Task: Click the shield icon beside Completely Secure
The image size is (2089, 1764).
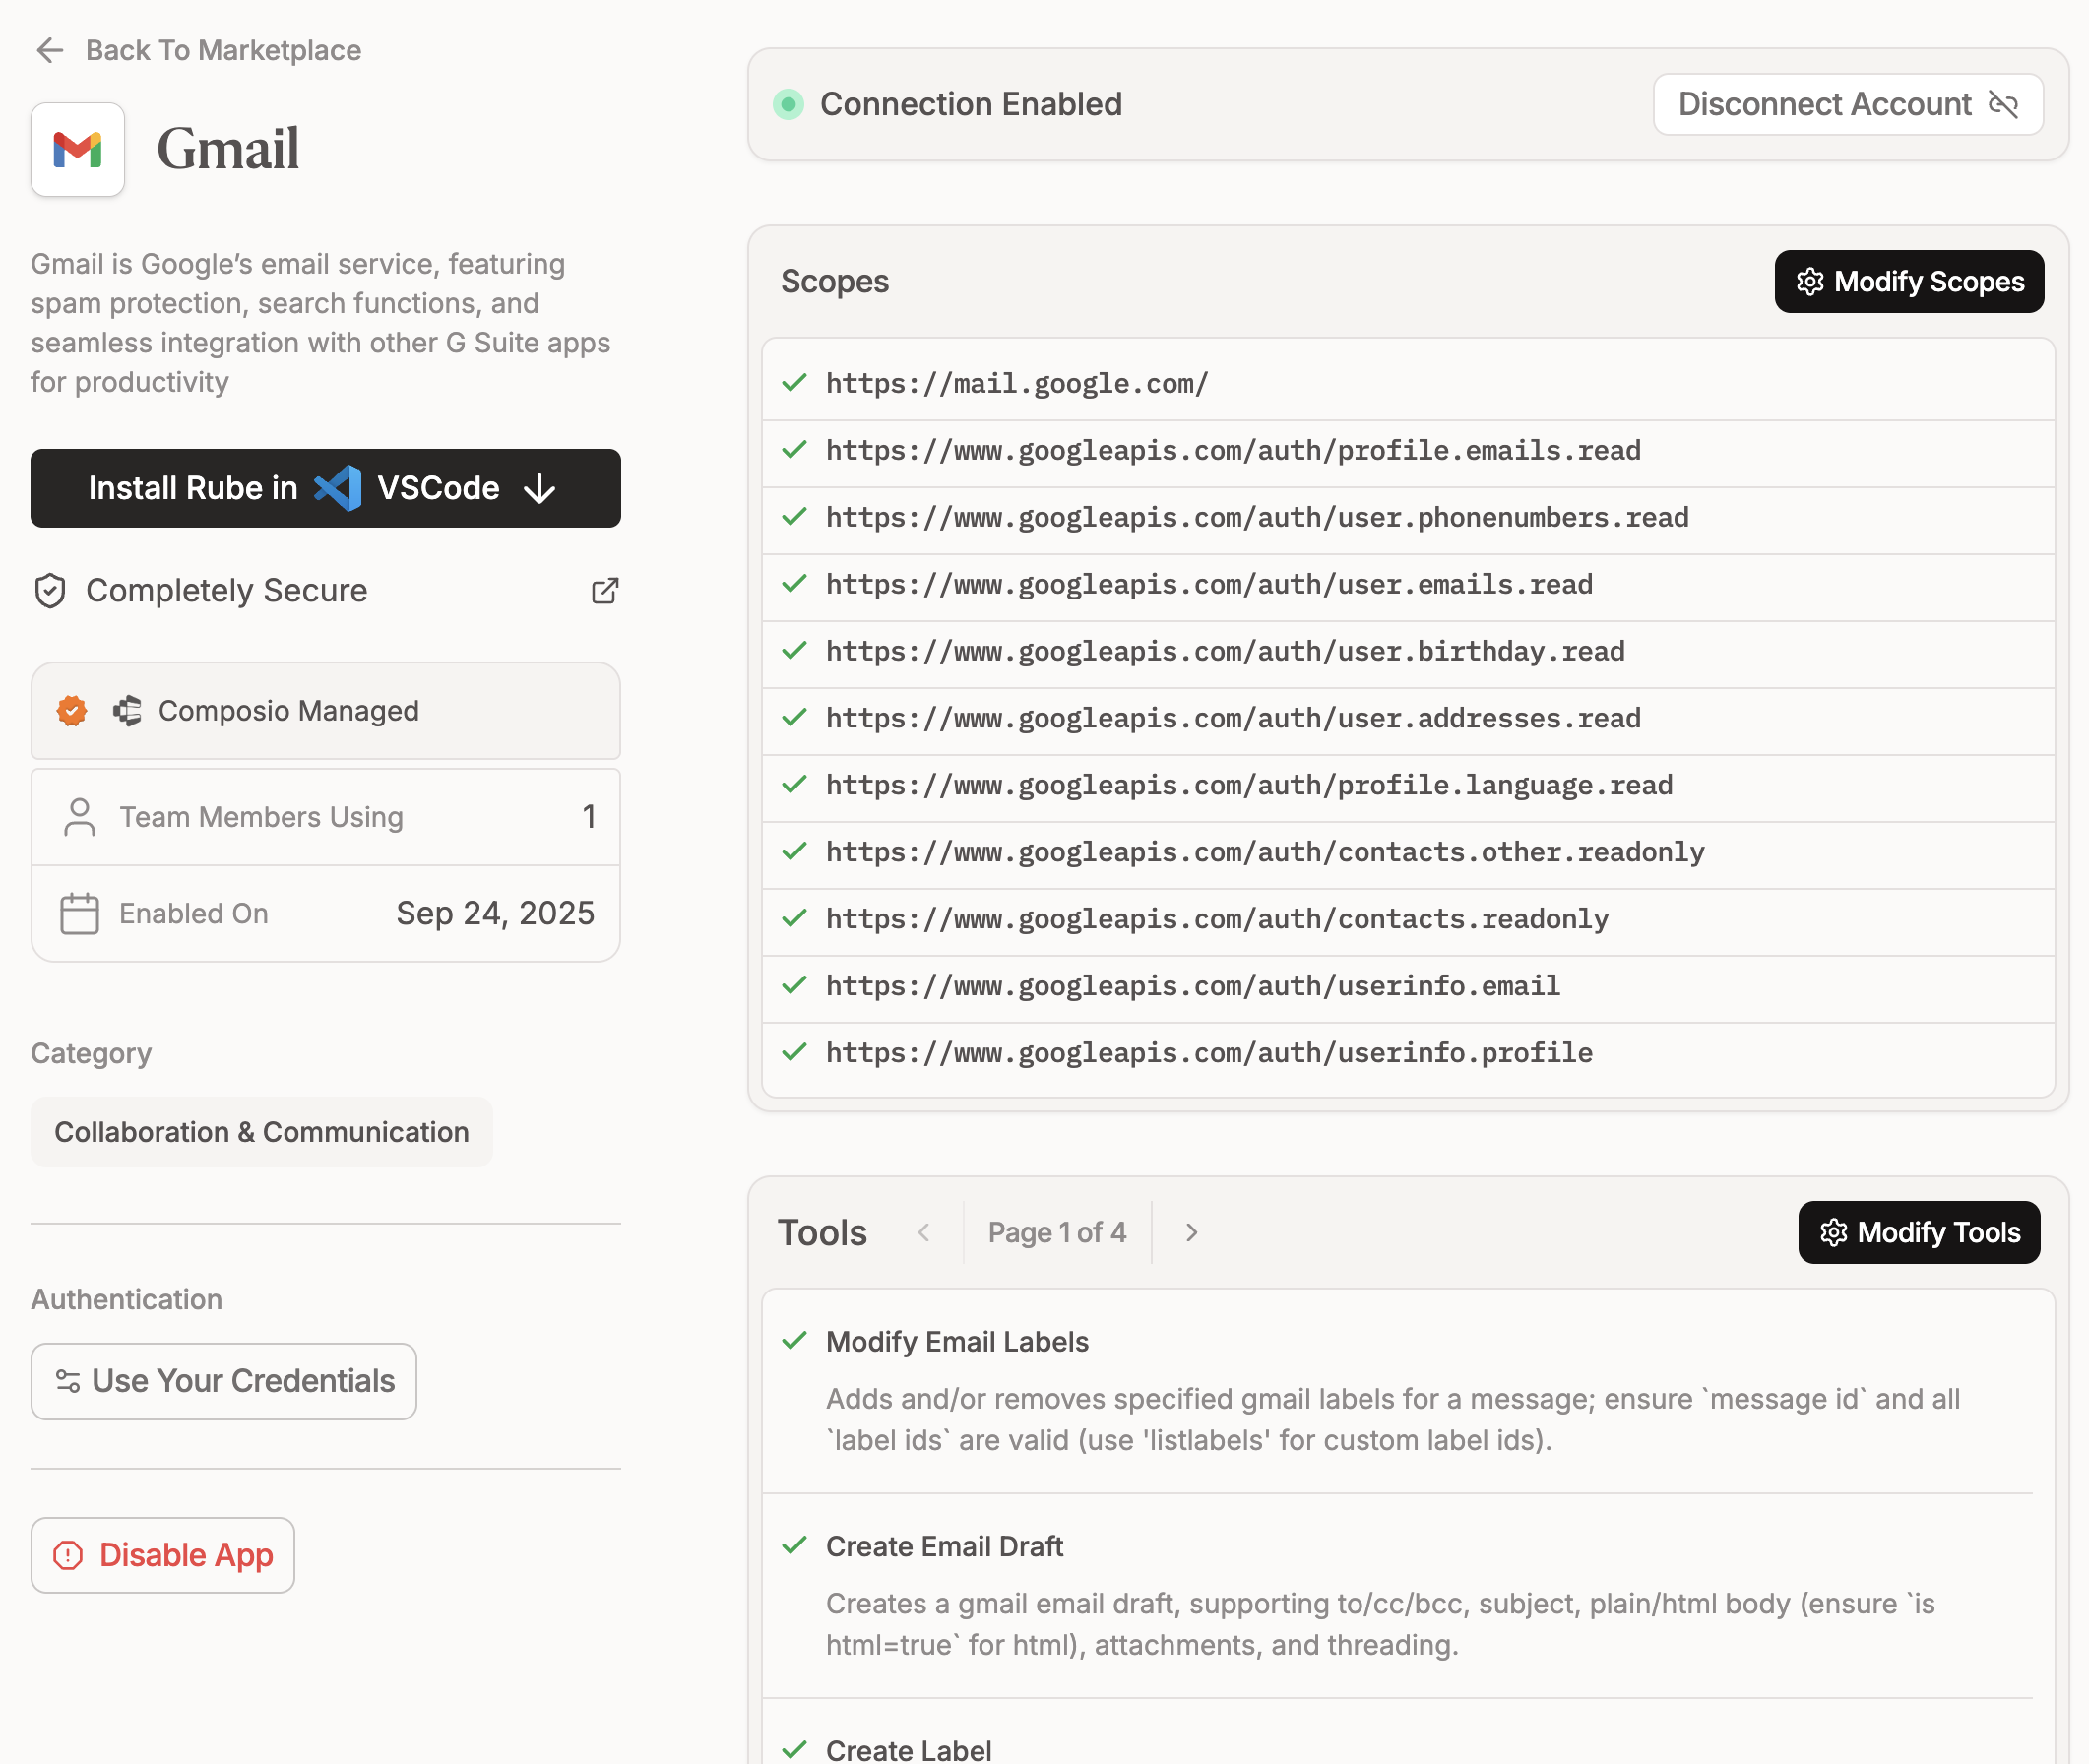Action: click(x=50, y=591)
